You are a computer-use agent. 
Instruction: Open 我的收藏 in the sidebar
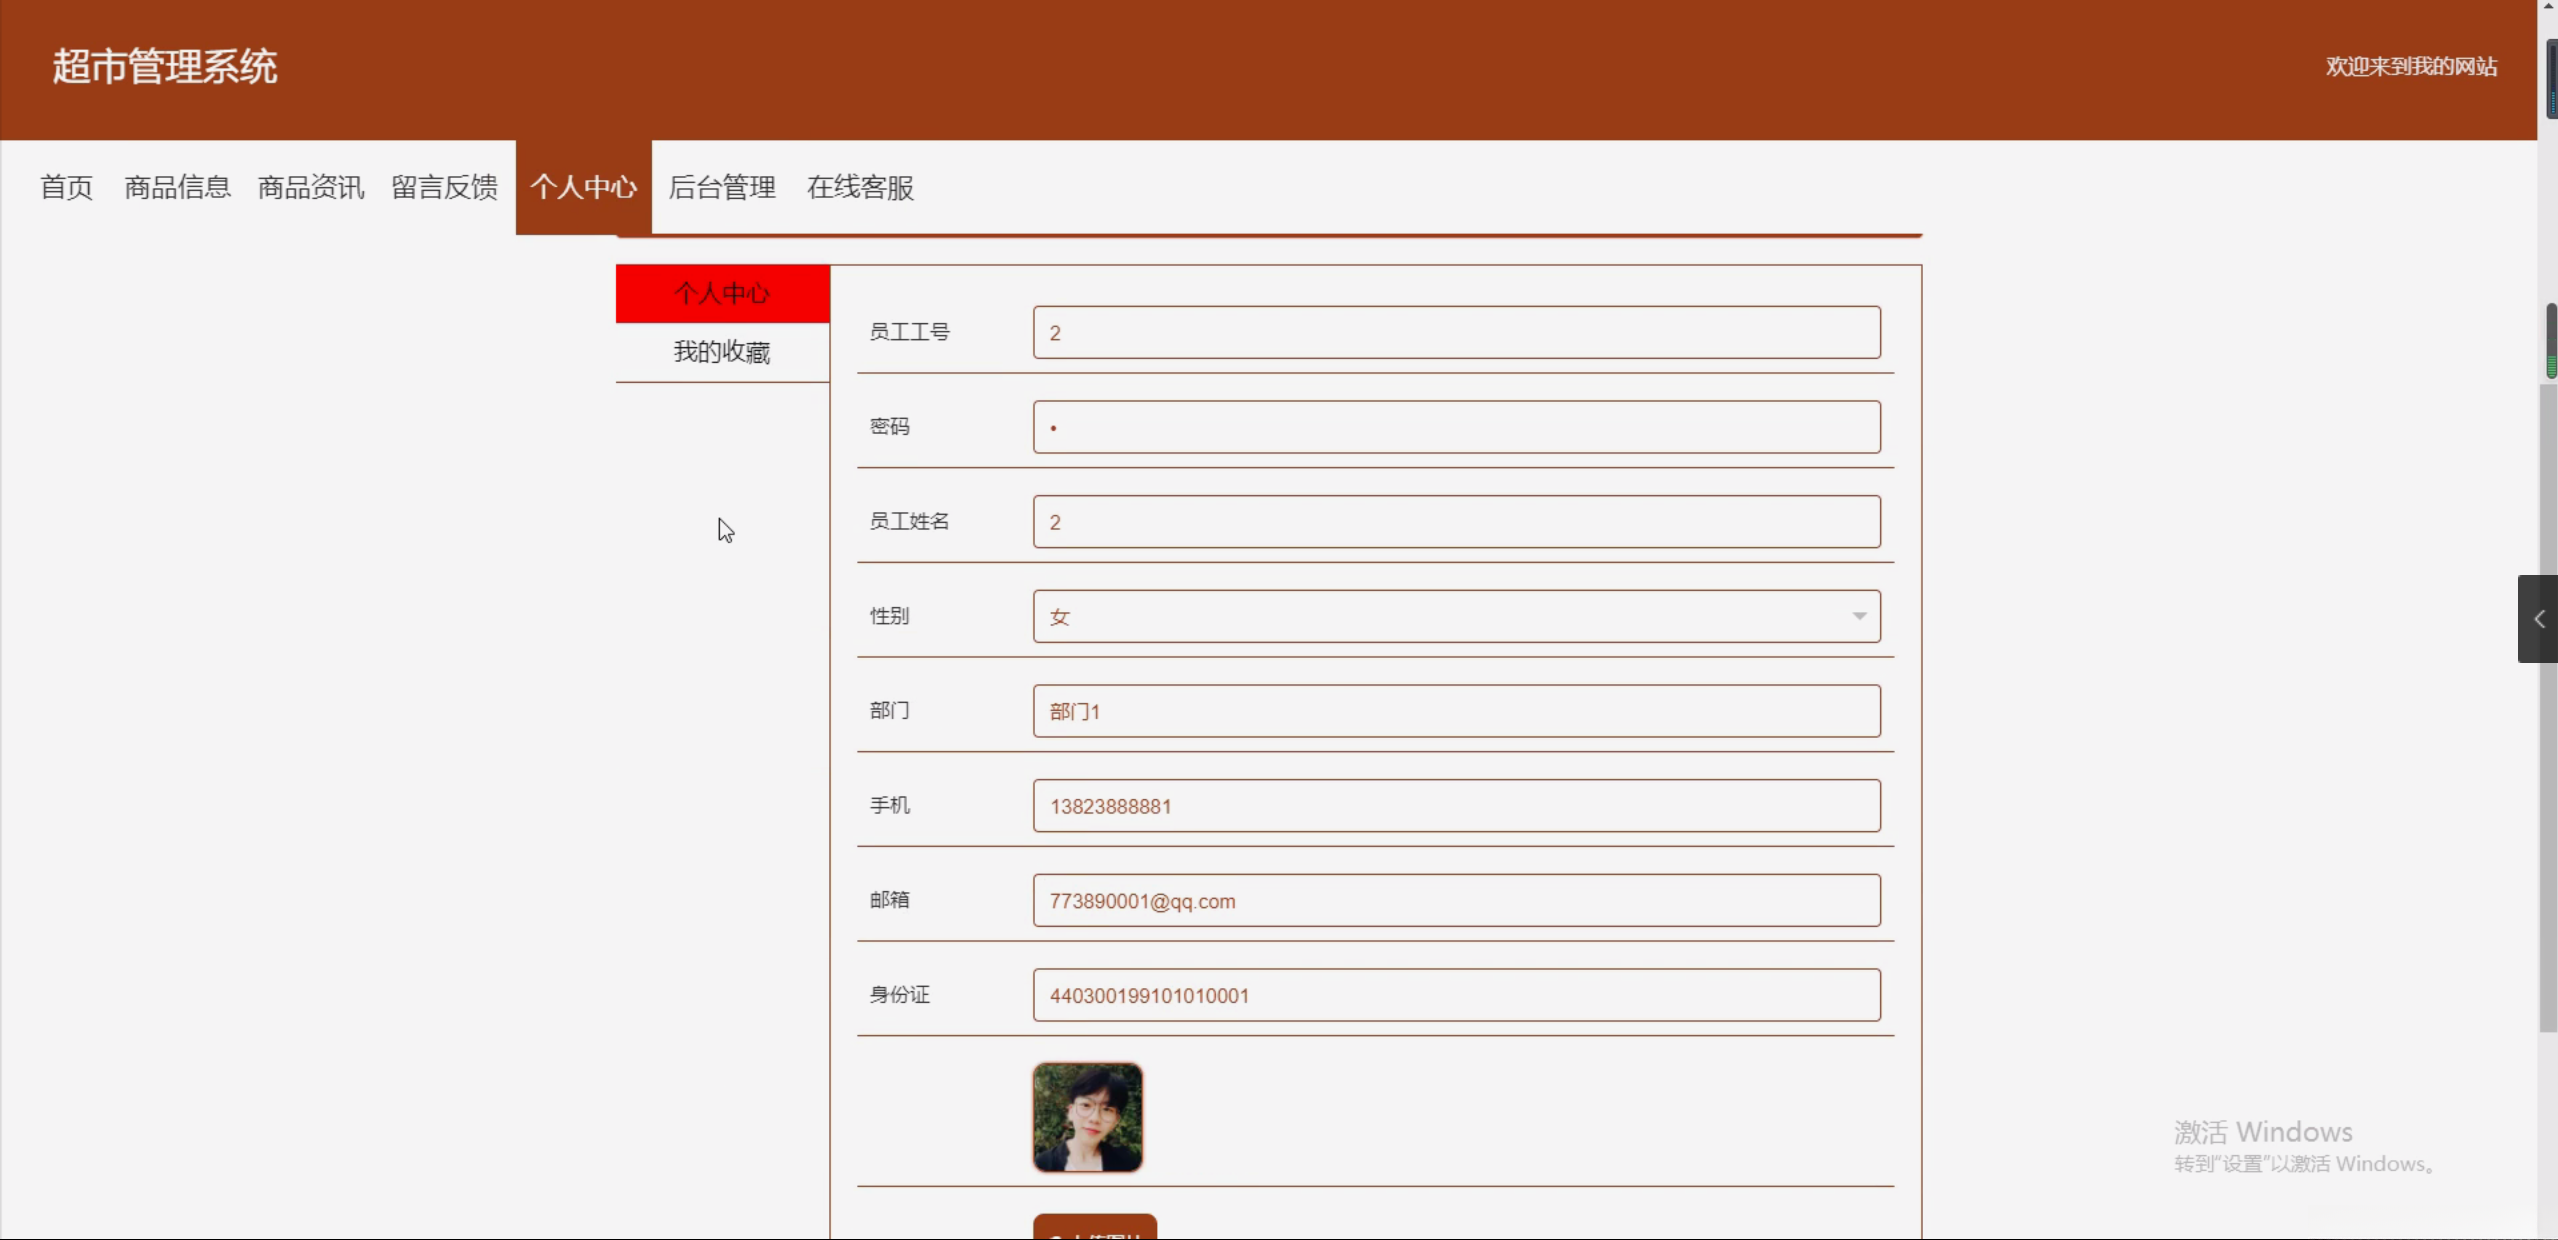(722, 352)
